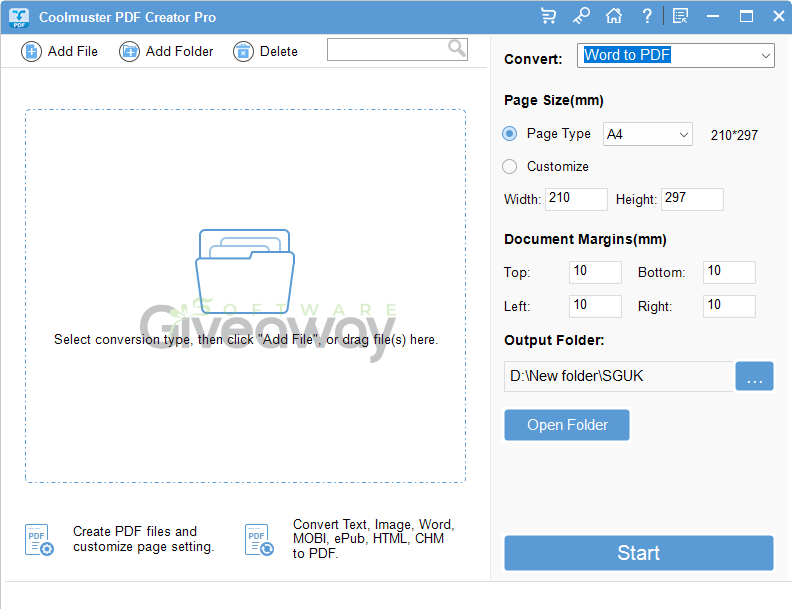
Task: Click the Start button
Action: point(638,553)
